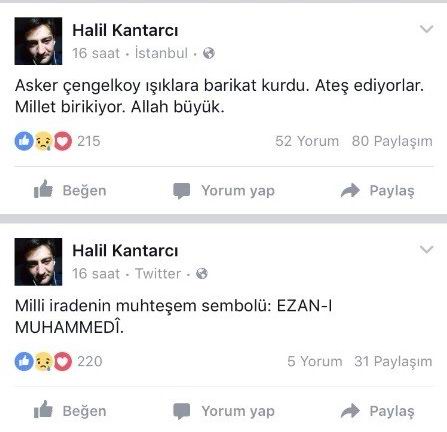Click the thumbs-up icon for the çengelkoy post

[43, 189]
